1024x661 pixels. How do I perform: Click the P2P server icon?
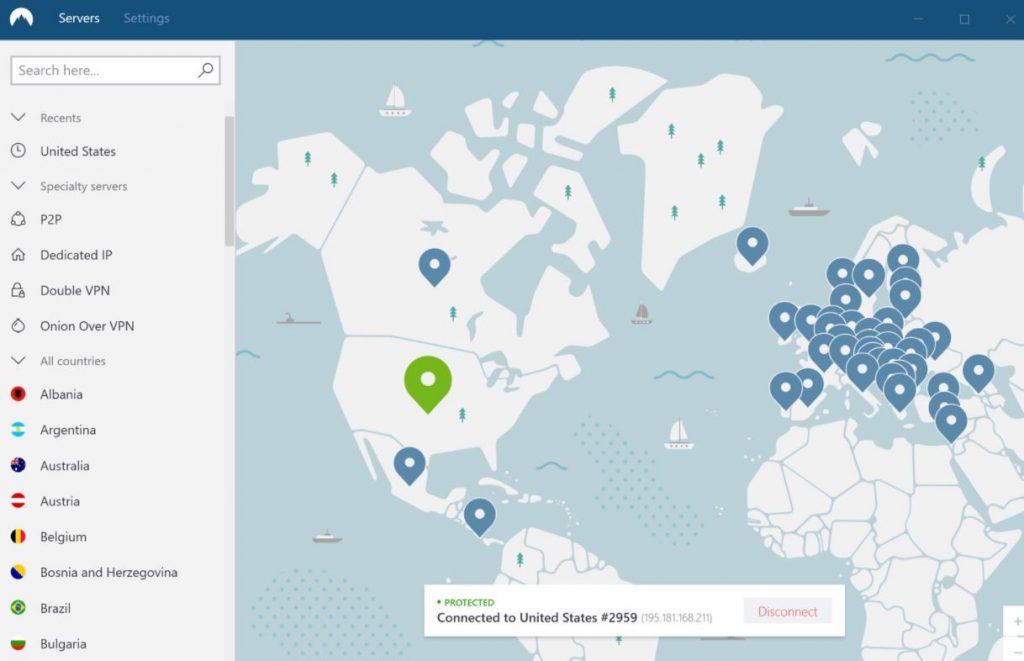18,219
